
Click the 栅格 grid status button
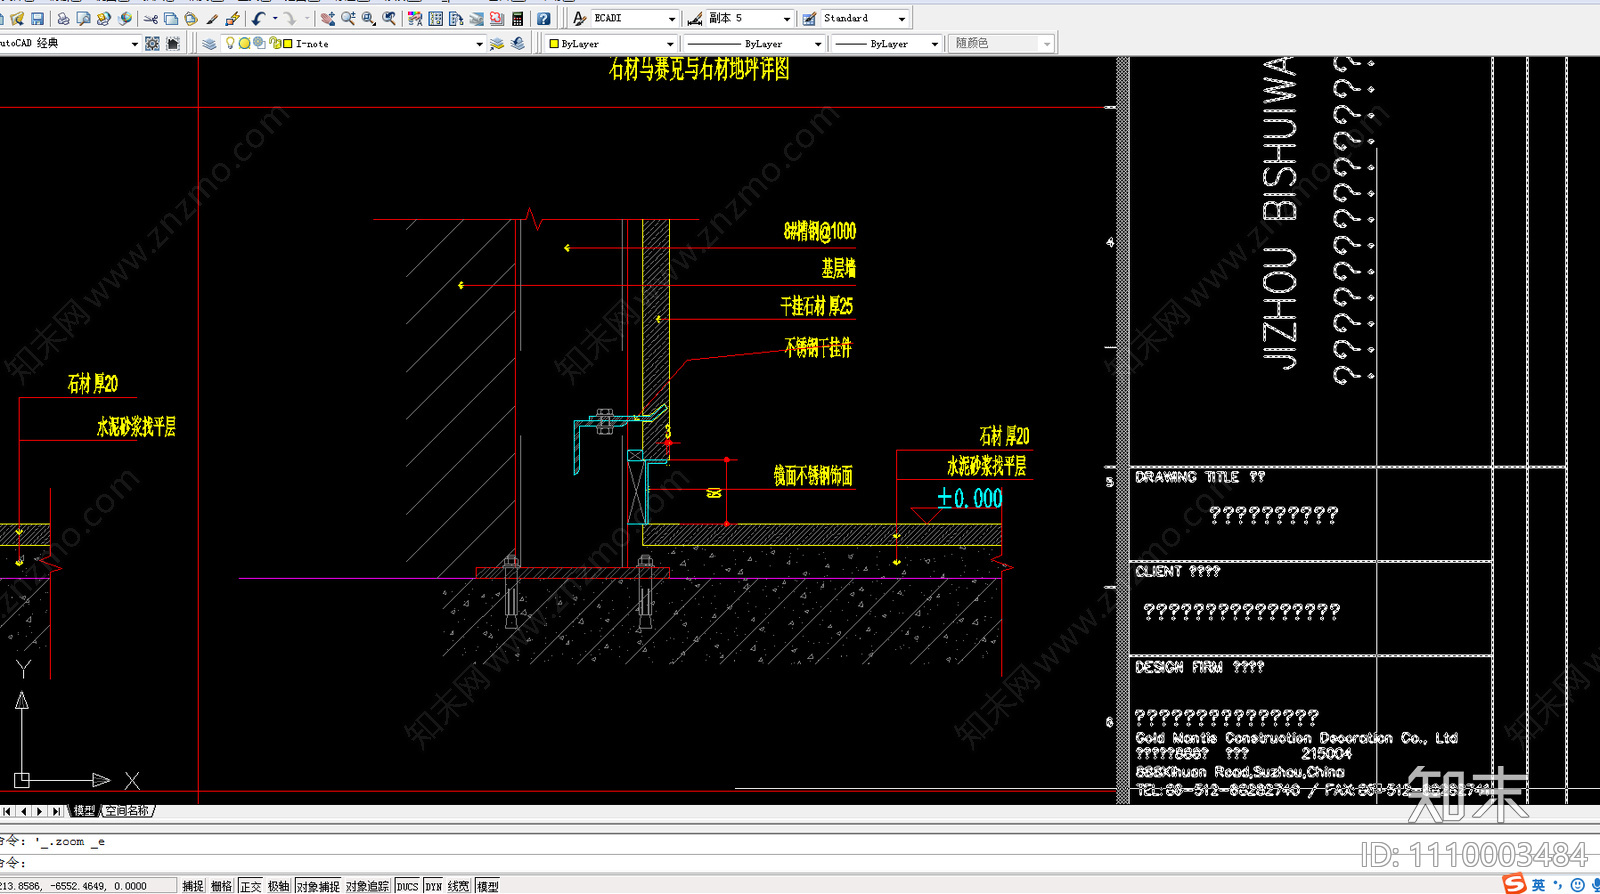point(221,886)
